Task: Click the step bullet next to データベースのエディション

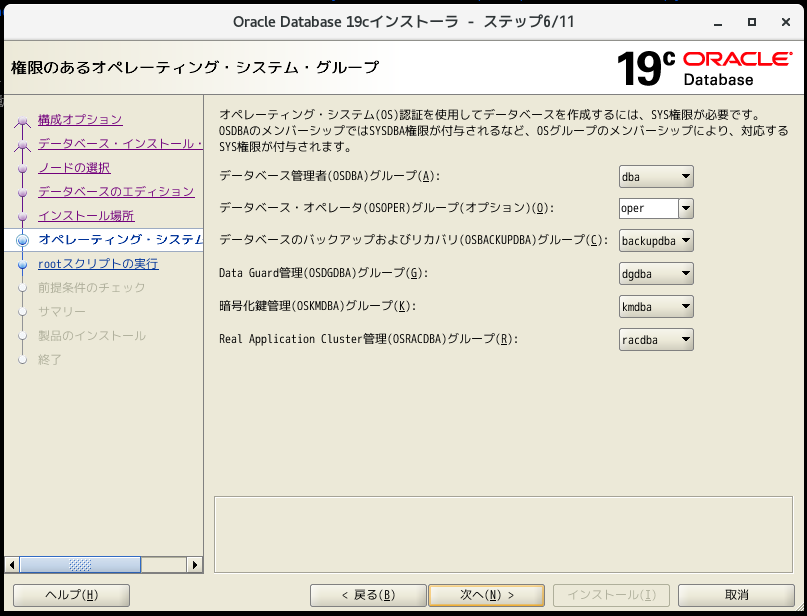Action: click(22, 192)
